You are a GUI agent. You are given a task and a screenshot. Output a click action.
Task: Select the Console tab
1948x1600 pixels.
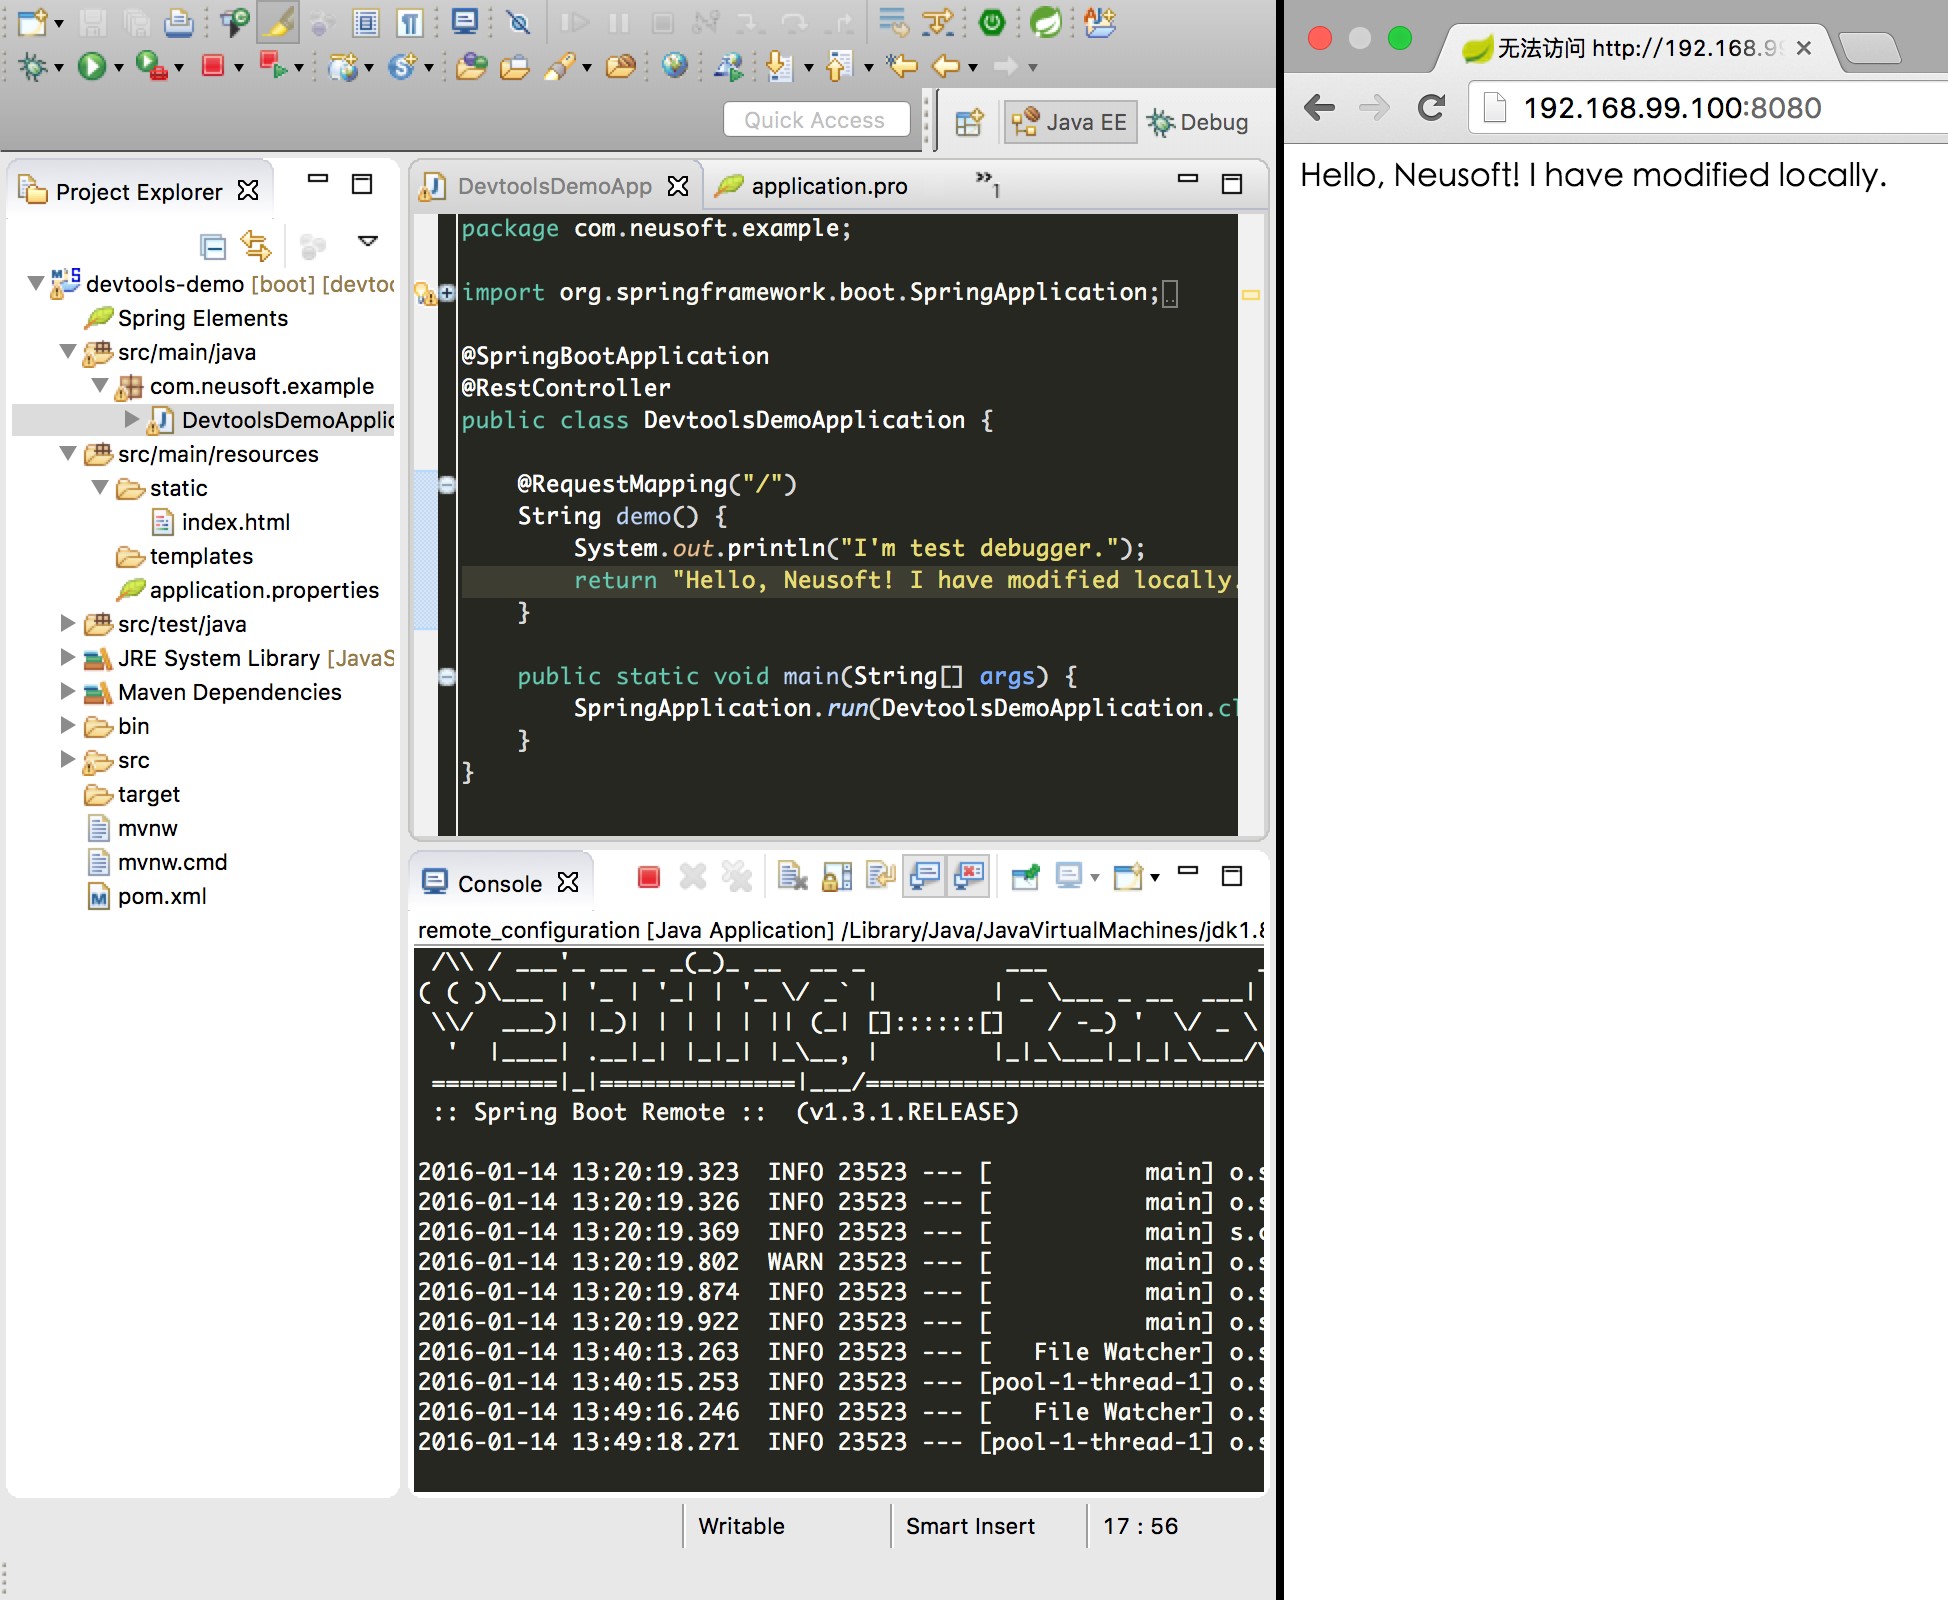tap(499, 883)
